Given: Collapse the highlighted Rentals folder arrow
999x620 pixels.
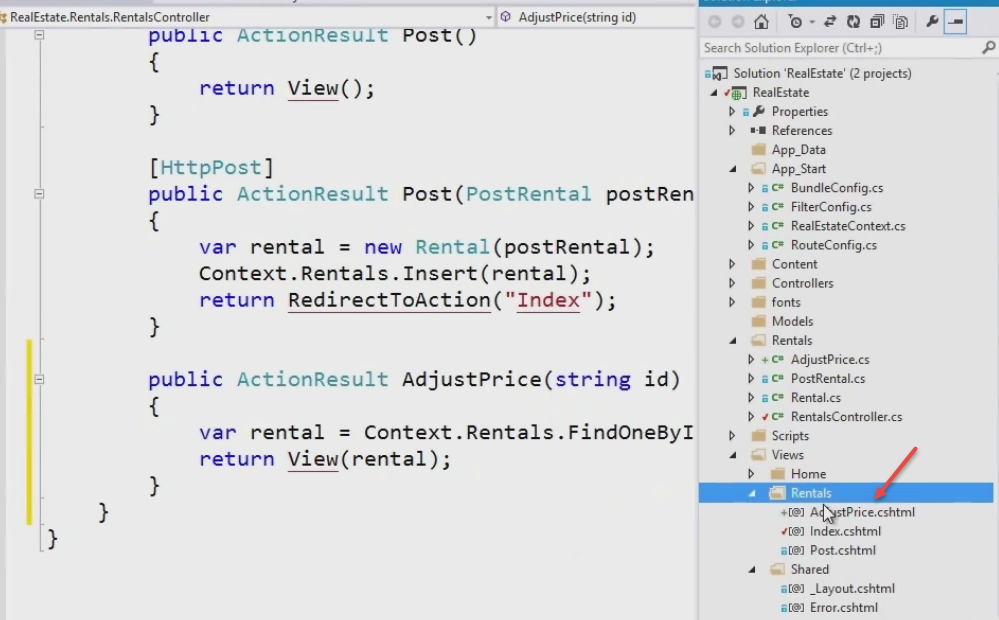Looking at the screenshot, I should point(752,494).
